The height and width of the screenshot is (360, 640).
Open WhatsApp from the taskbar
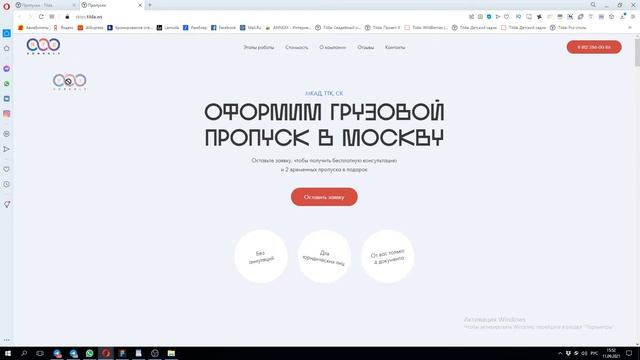coord(89,353)
